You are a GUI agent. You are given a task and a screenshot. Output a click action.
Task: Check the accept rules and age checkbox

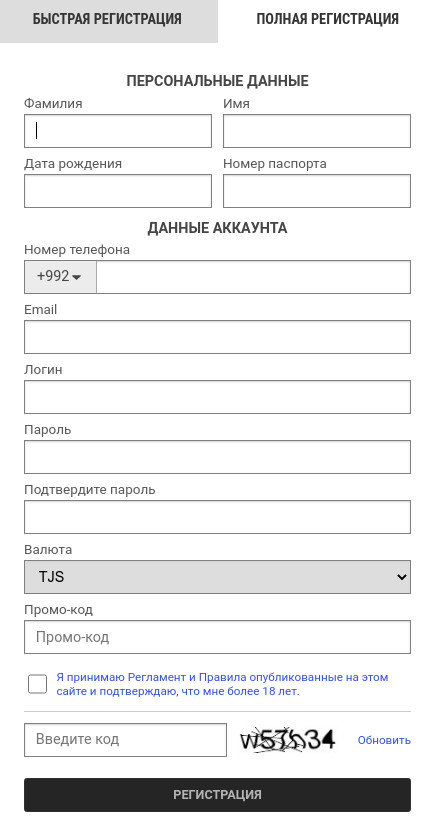(37, 684)
